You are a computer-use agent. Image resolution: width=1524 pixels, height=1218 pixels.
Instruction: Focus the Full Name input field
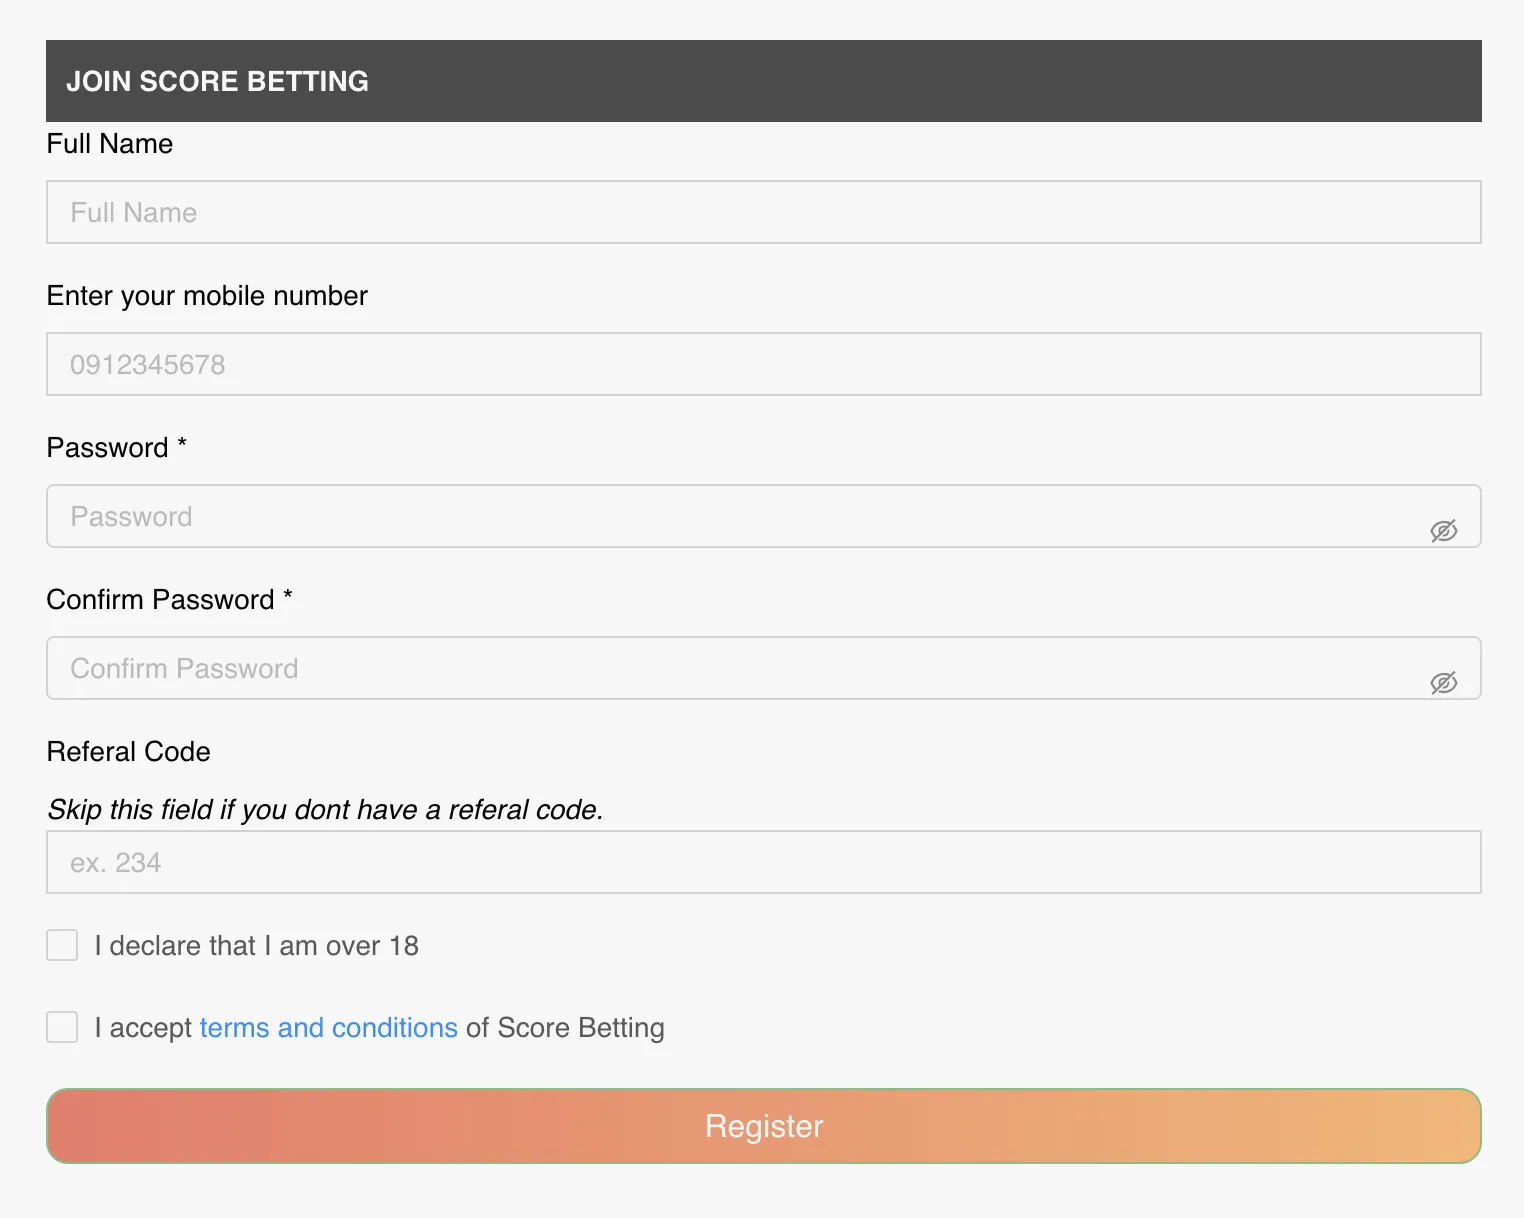764,212
